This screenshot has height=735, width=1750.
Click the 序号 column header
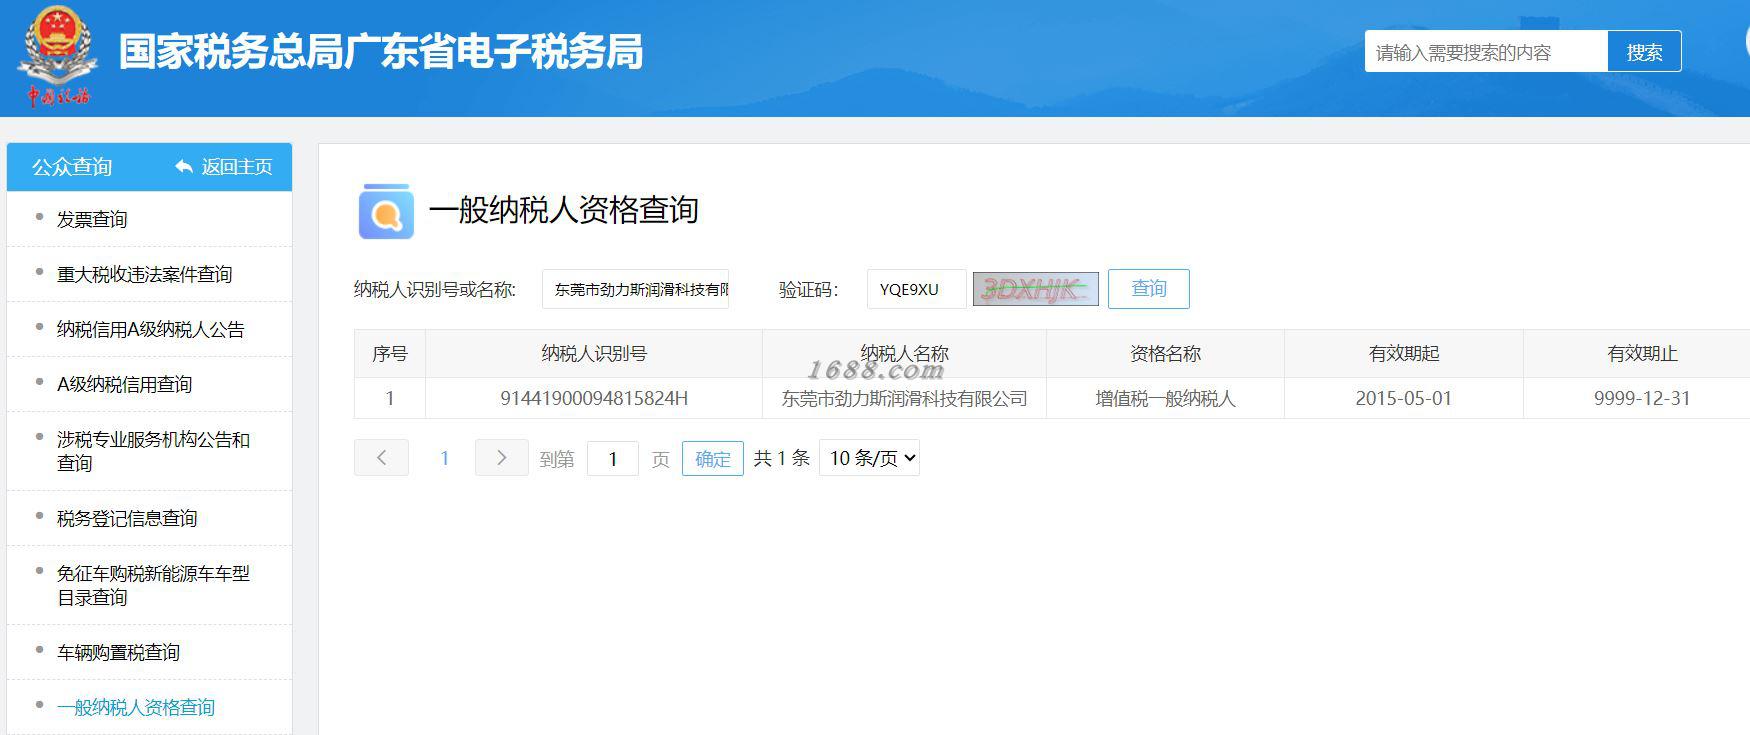click(390, 354)
